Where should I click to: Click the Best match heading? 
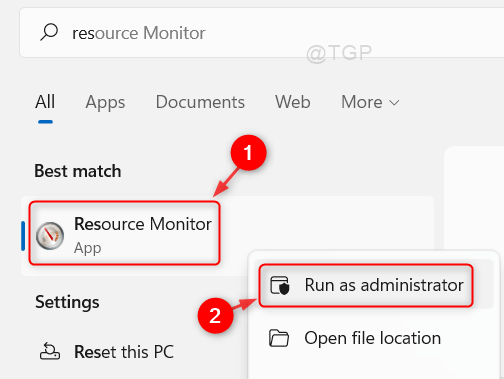[78, 171]
